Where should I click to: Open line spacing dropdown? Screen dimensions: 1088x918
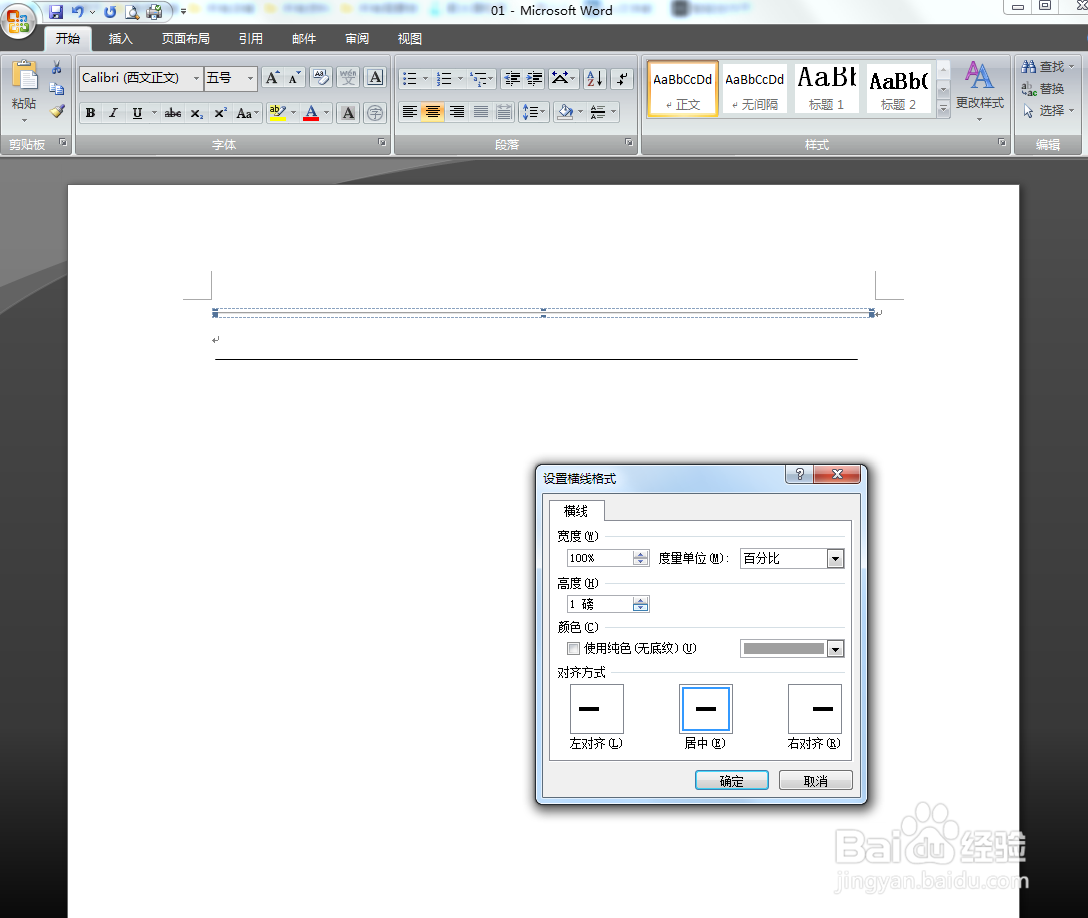click(x=533, y=112)
